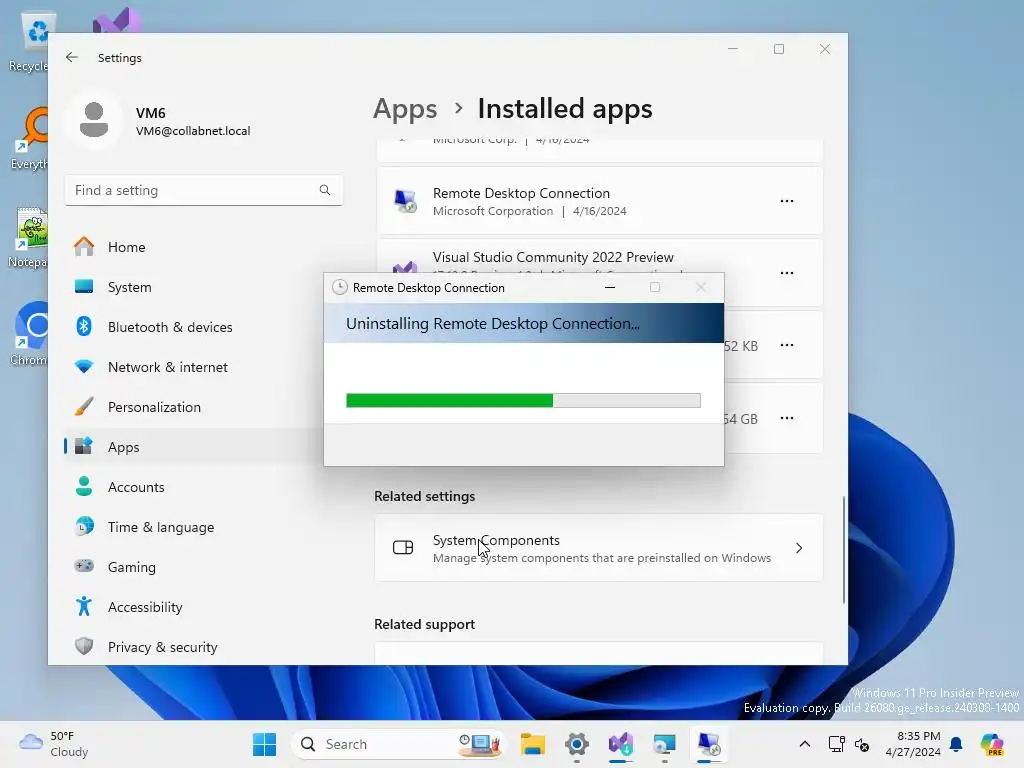Open Copilot preview icon in taskbar

tap(992, 744)
